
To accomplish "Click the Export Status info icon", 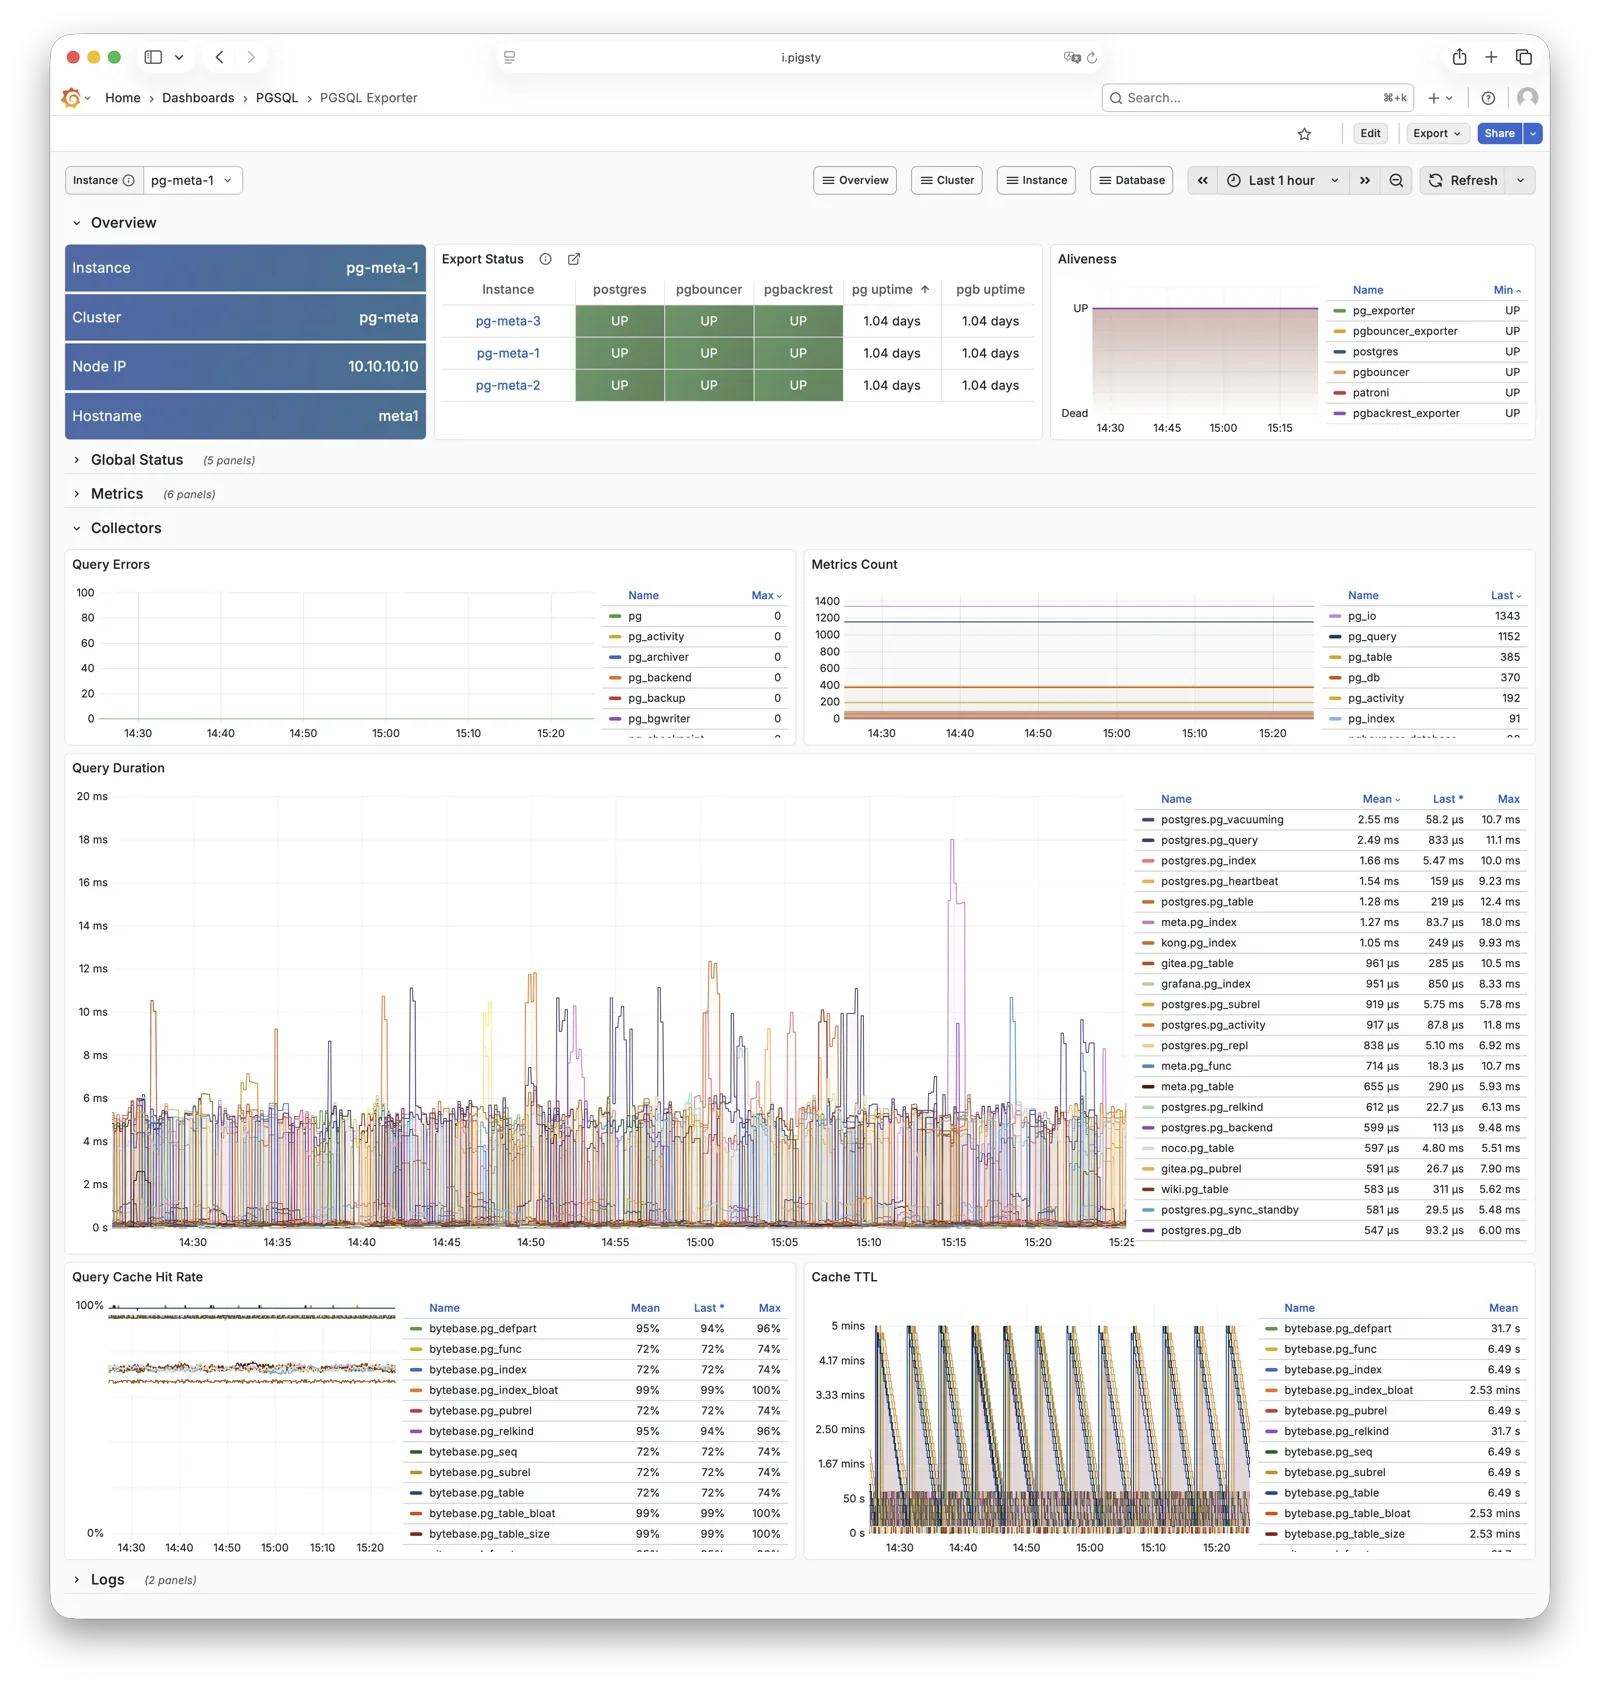I will [545, 259].
